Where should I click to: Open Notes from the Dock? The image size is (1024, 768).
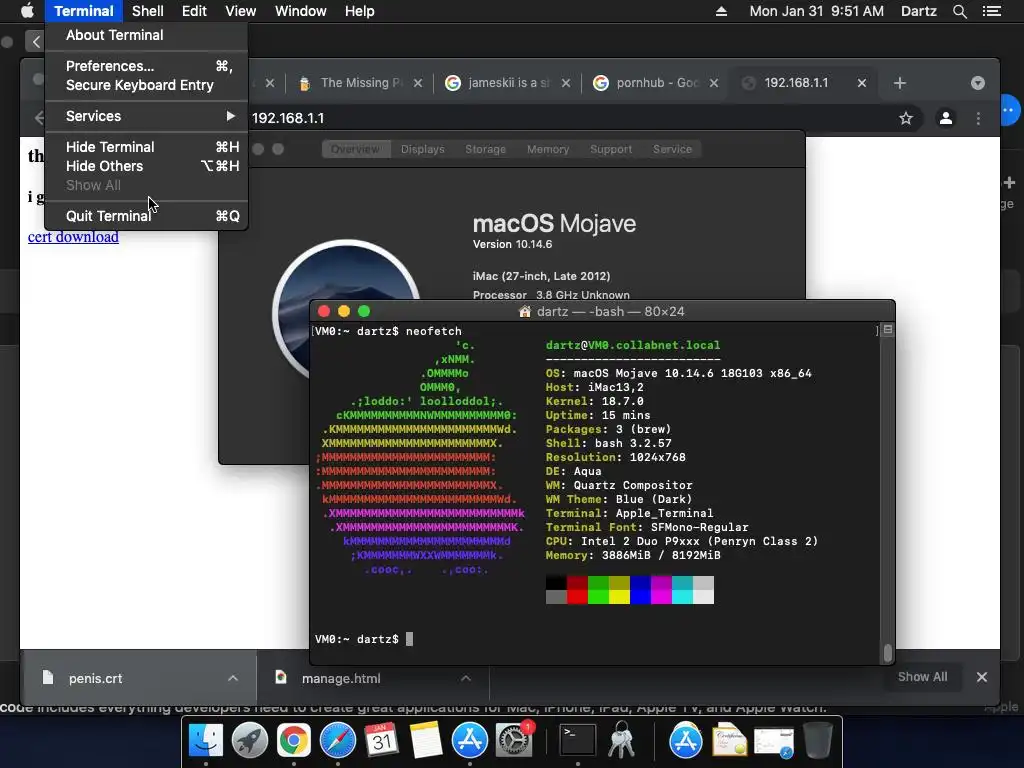(425, 740)
